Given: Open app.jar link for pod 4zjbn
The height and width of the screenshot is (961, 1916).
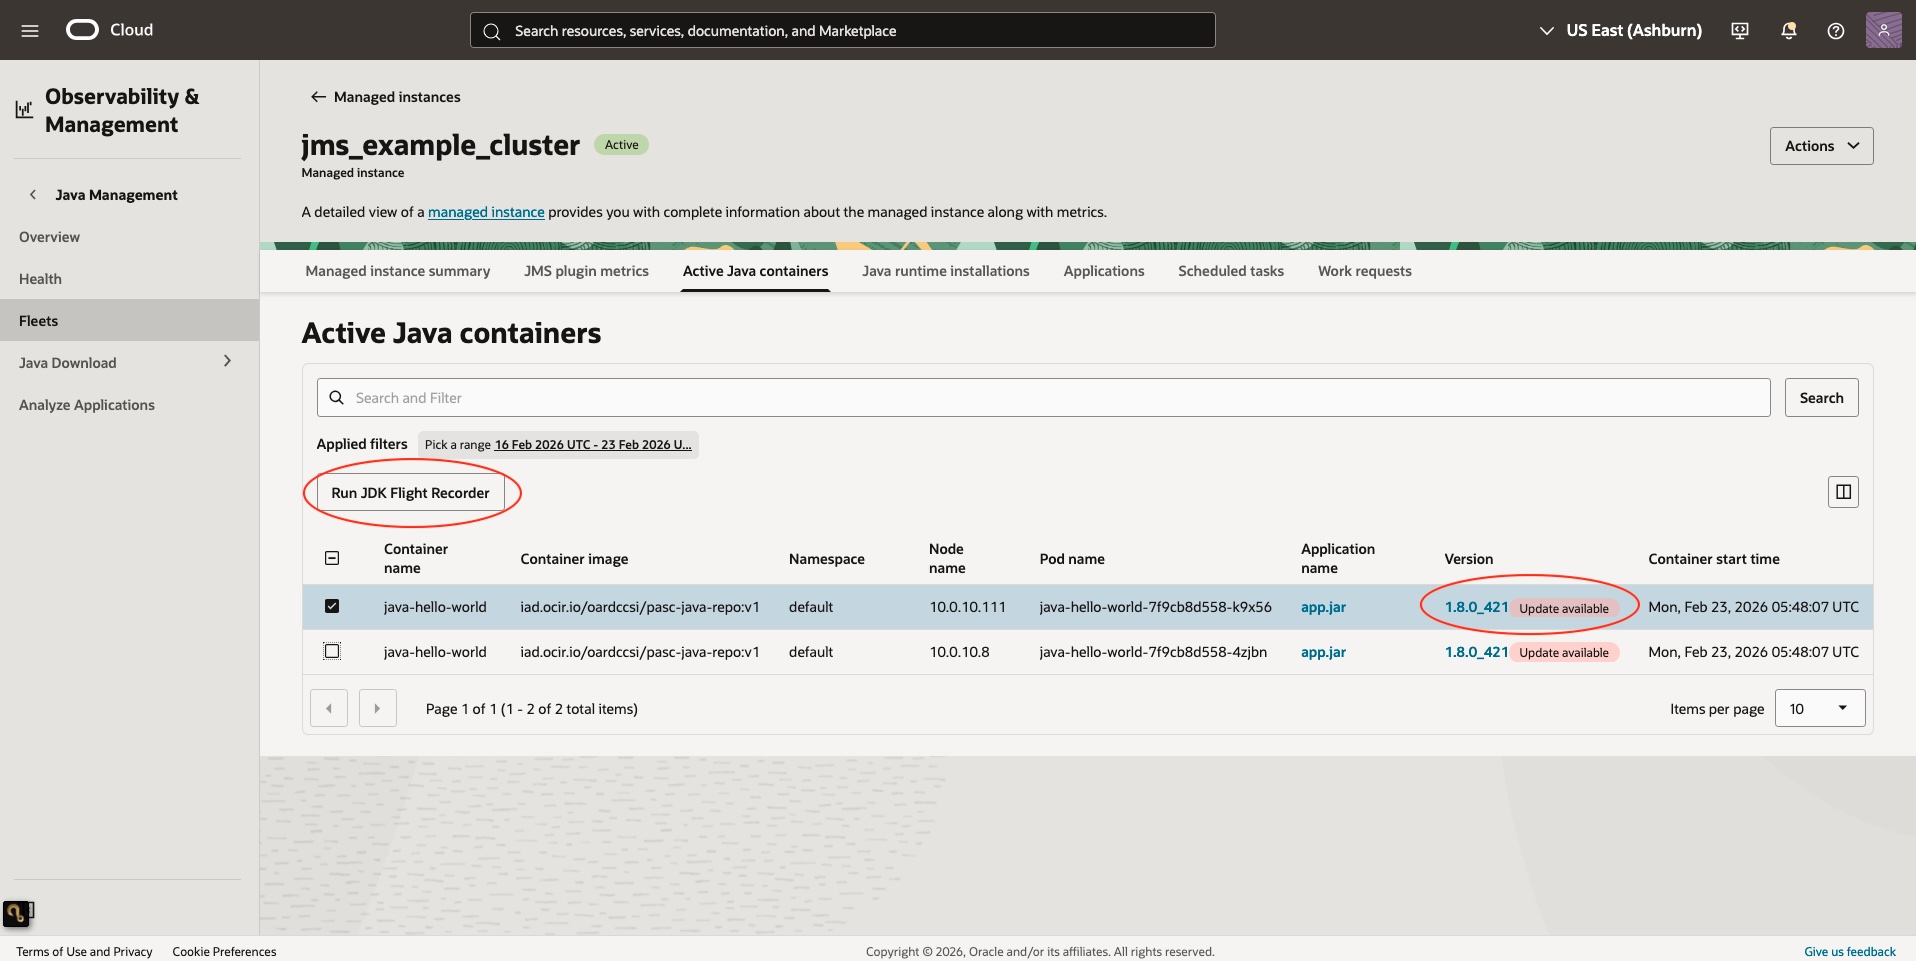Looking at the screenshot, I should pos(1323,652).
